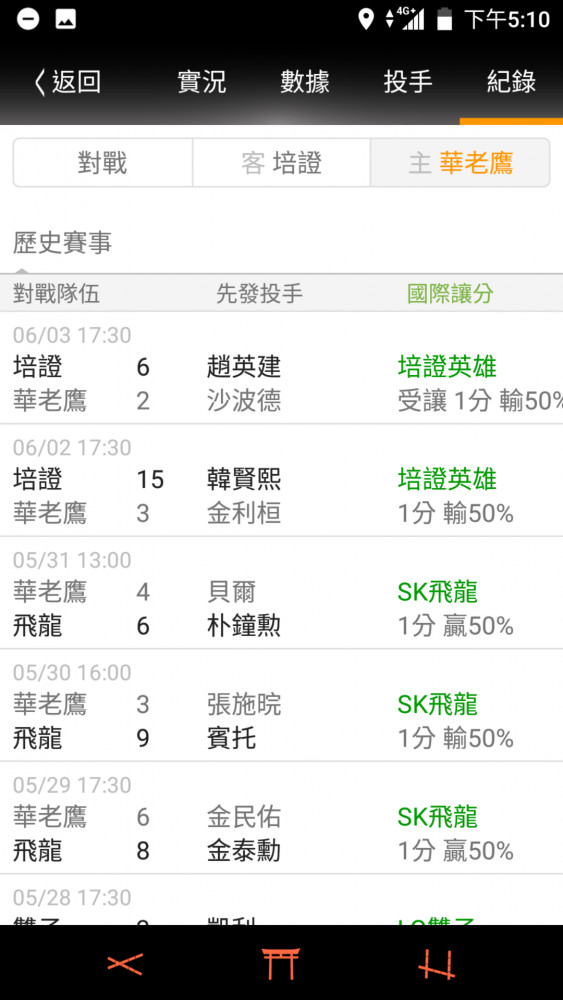Select the 對戰 segment
563x1000 pixels.
103,163
